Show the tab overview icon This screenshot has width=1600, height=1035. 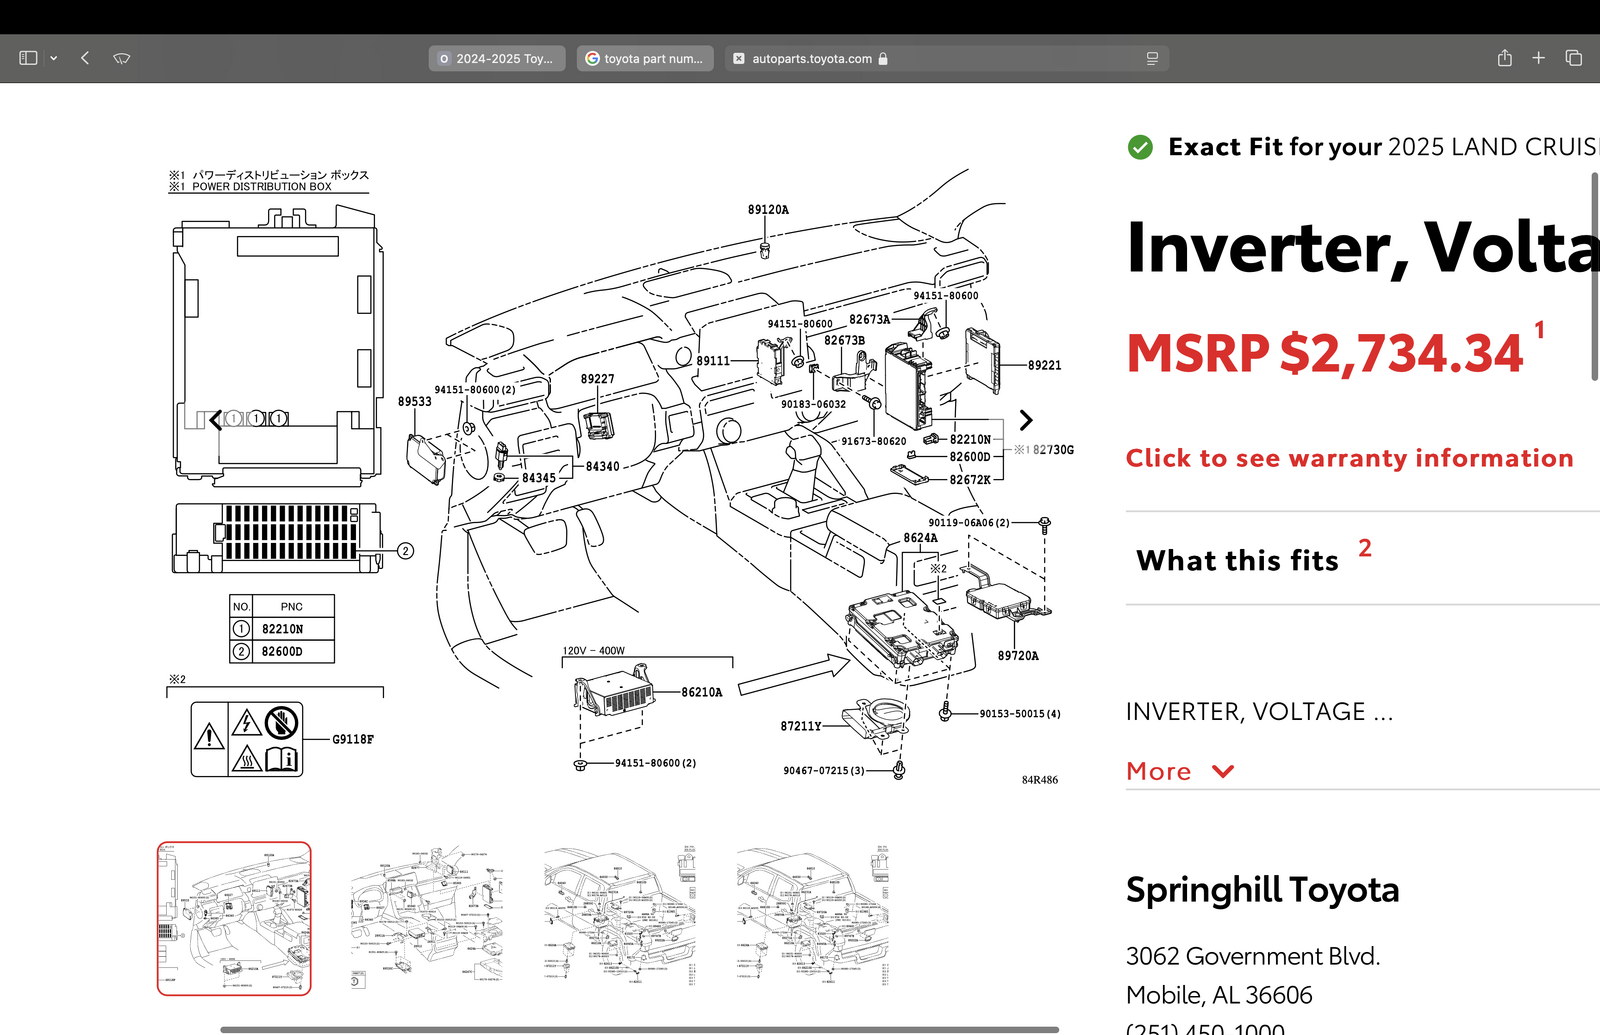coord(1574,58)
